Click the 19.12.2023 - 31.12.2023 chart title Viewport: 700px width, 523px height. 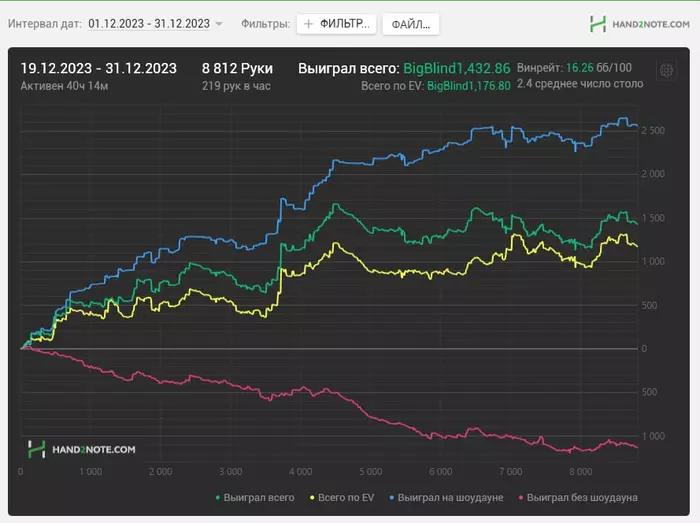[99, 69]
